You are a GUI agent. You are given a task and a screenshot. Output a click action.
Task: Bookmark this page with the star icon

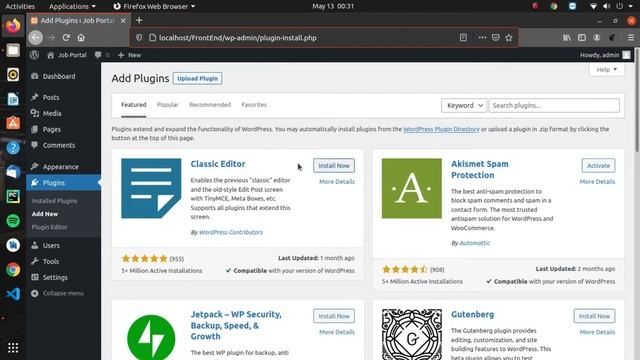click(x=509, y=38)
